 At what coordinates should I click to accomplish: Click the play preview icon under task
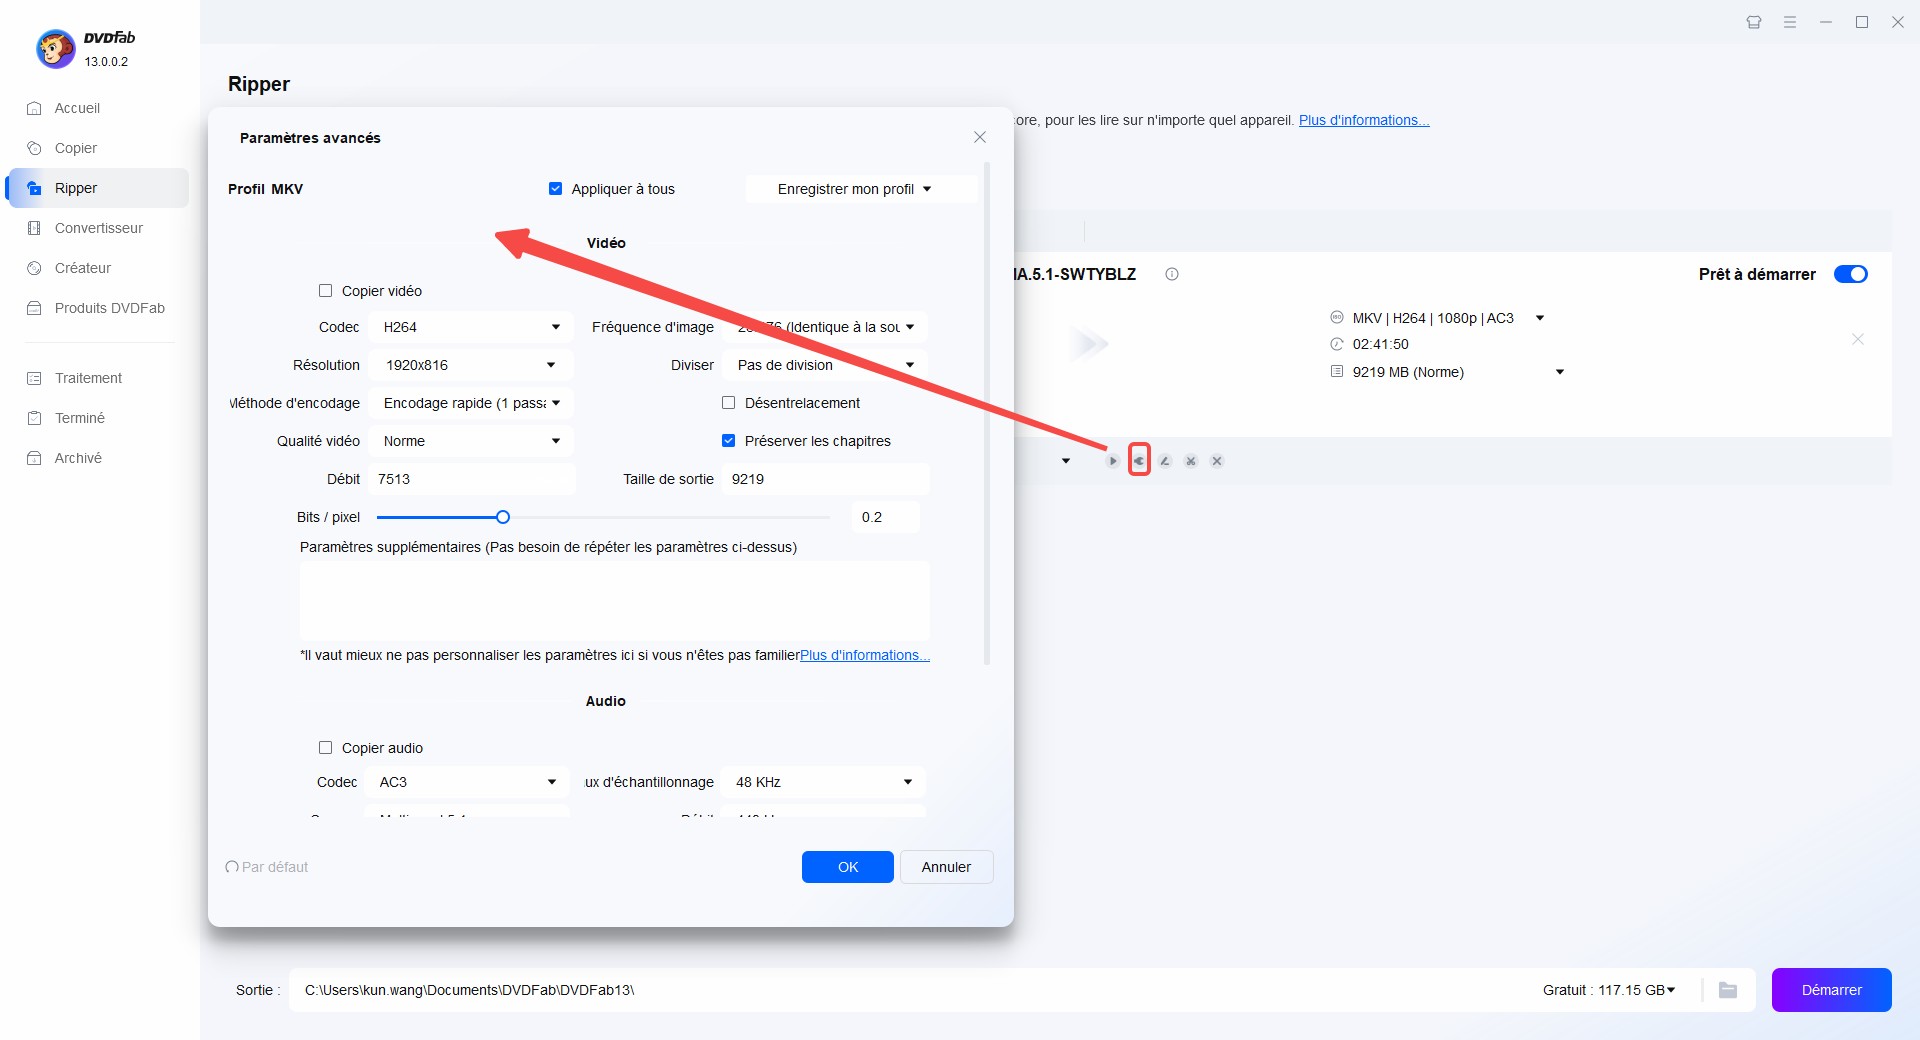tap(1112, 461)
